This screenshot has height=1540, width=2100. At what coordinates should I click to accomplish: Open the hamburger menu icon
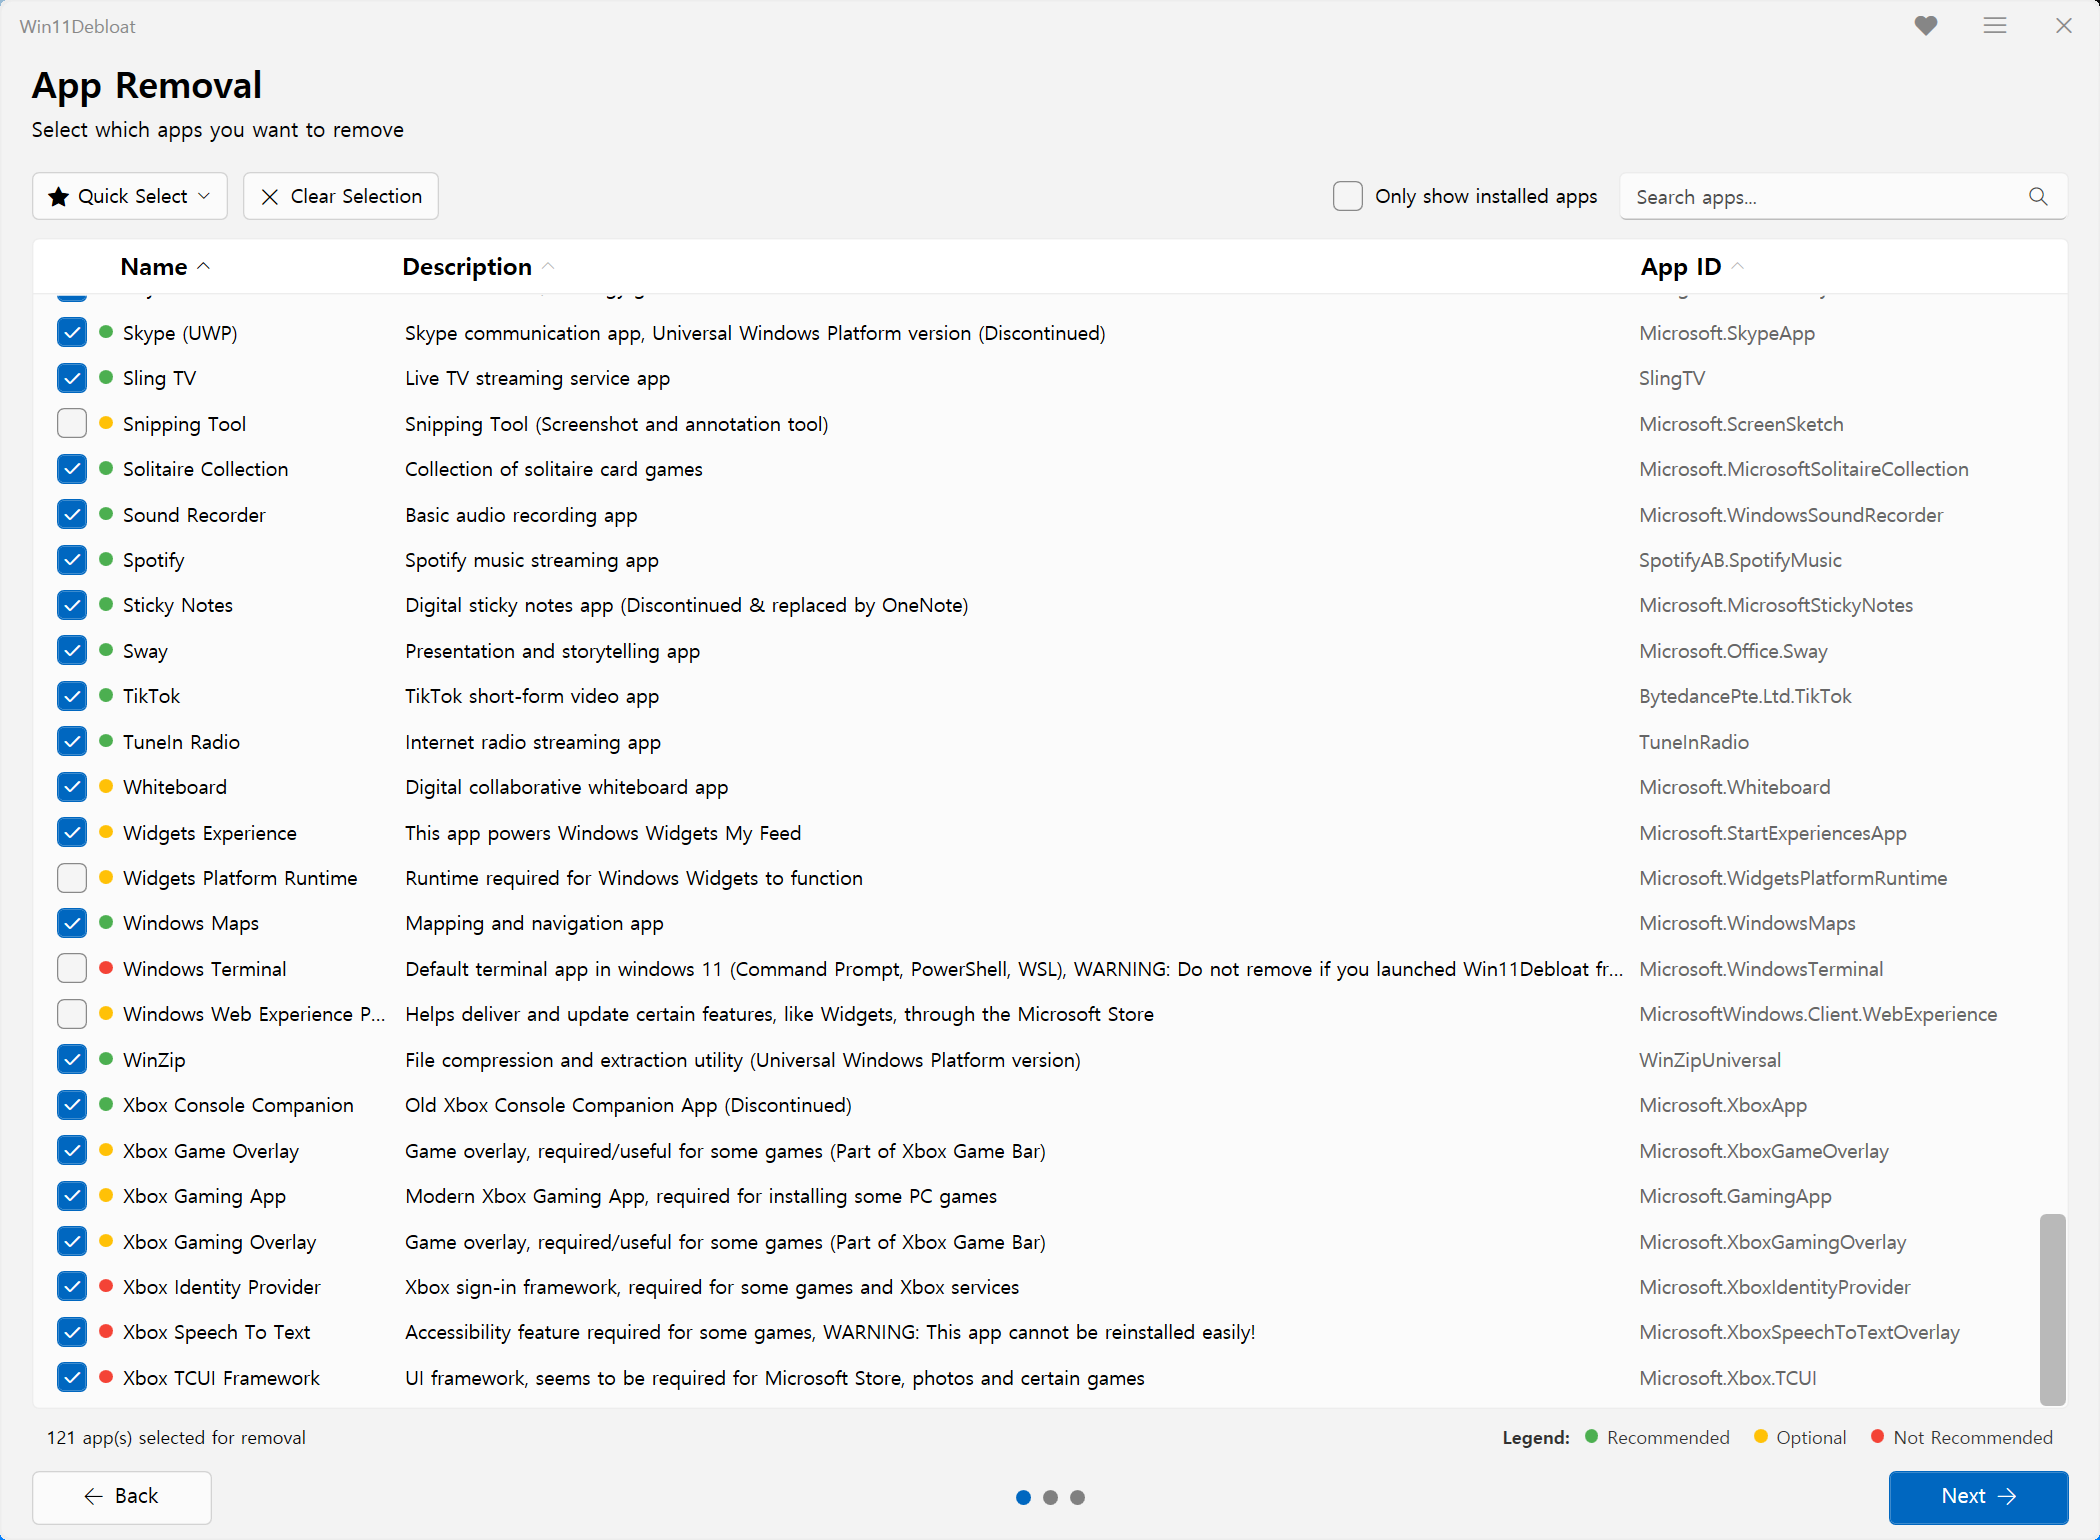(x=1995, y=26)
